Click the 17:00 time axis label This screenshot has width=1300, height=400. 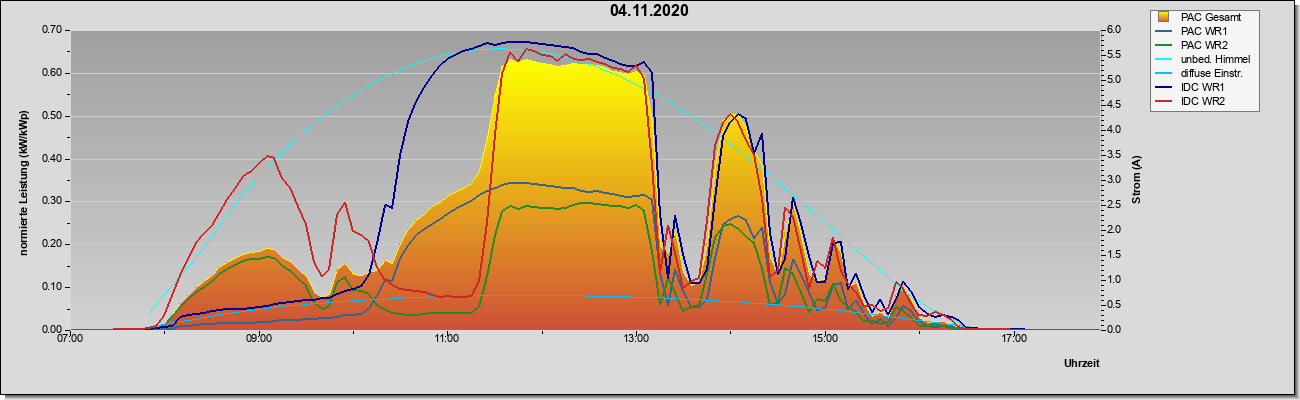pyautogui.click(x=1014, y=340)
